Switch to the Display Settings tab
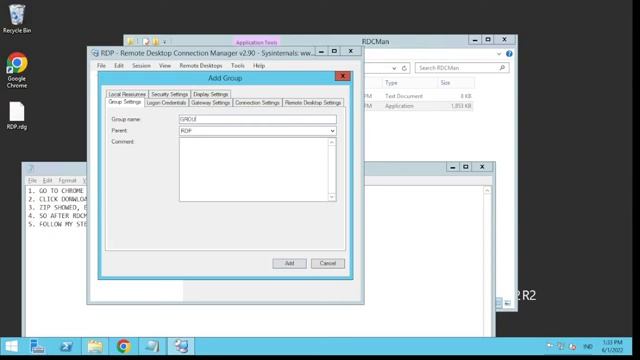Viewport: 640px width, 360px height. 211,94
